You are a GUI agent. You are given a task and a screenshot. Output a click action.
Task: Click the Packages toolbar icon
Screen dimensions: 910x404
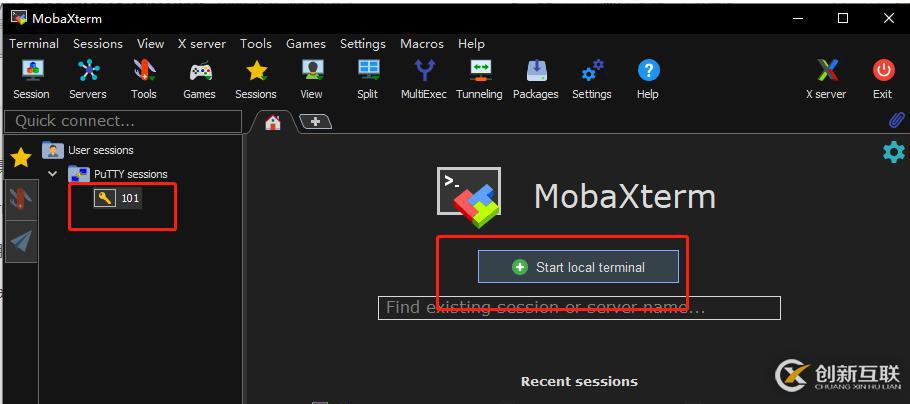click(536, 71)
